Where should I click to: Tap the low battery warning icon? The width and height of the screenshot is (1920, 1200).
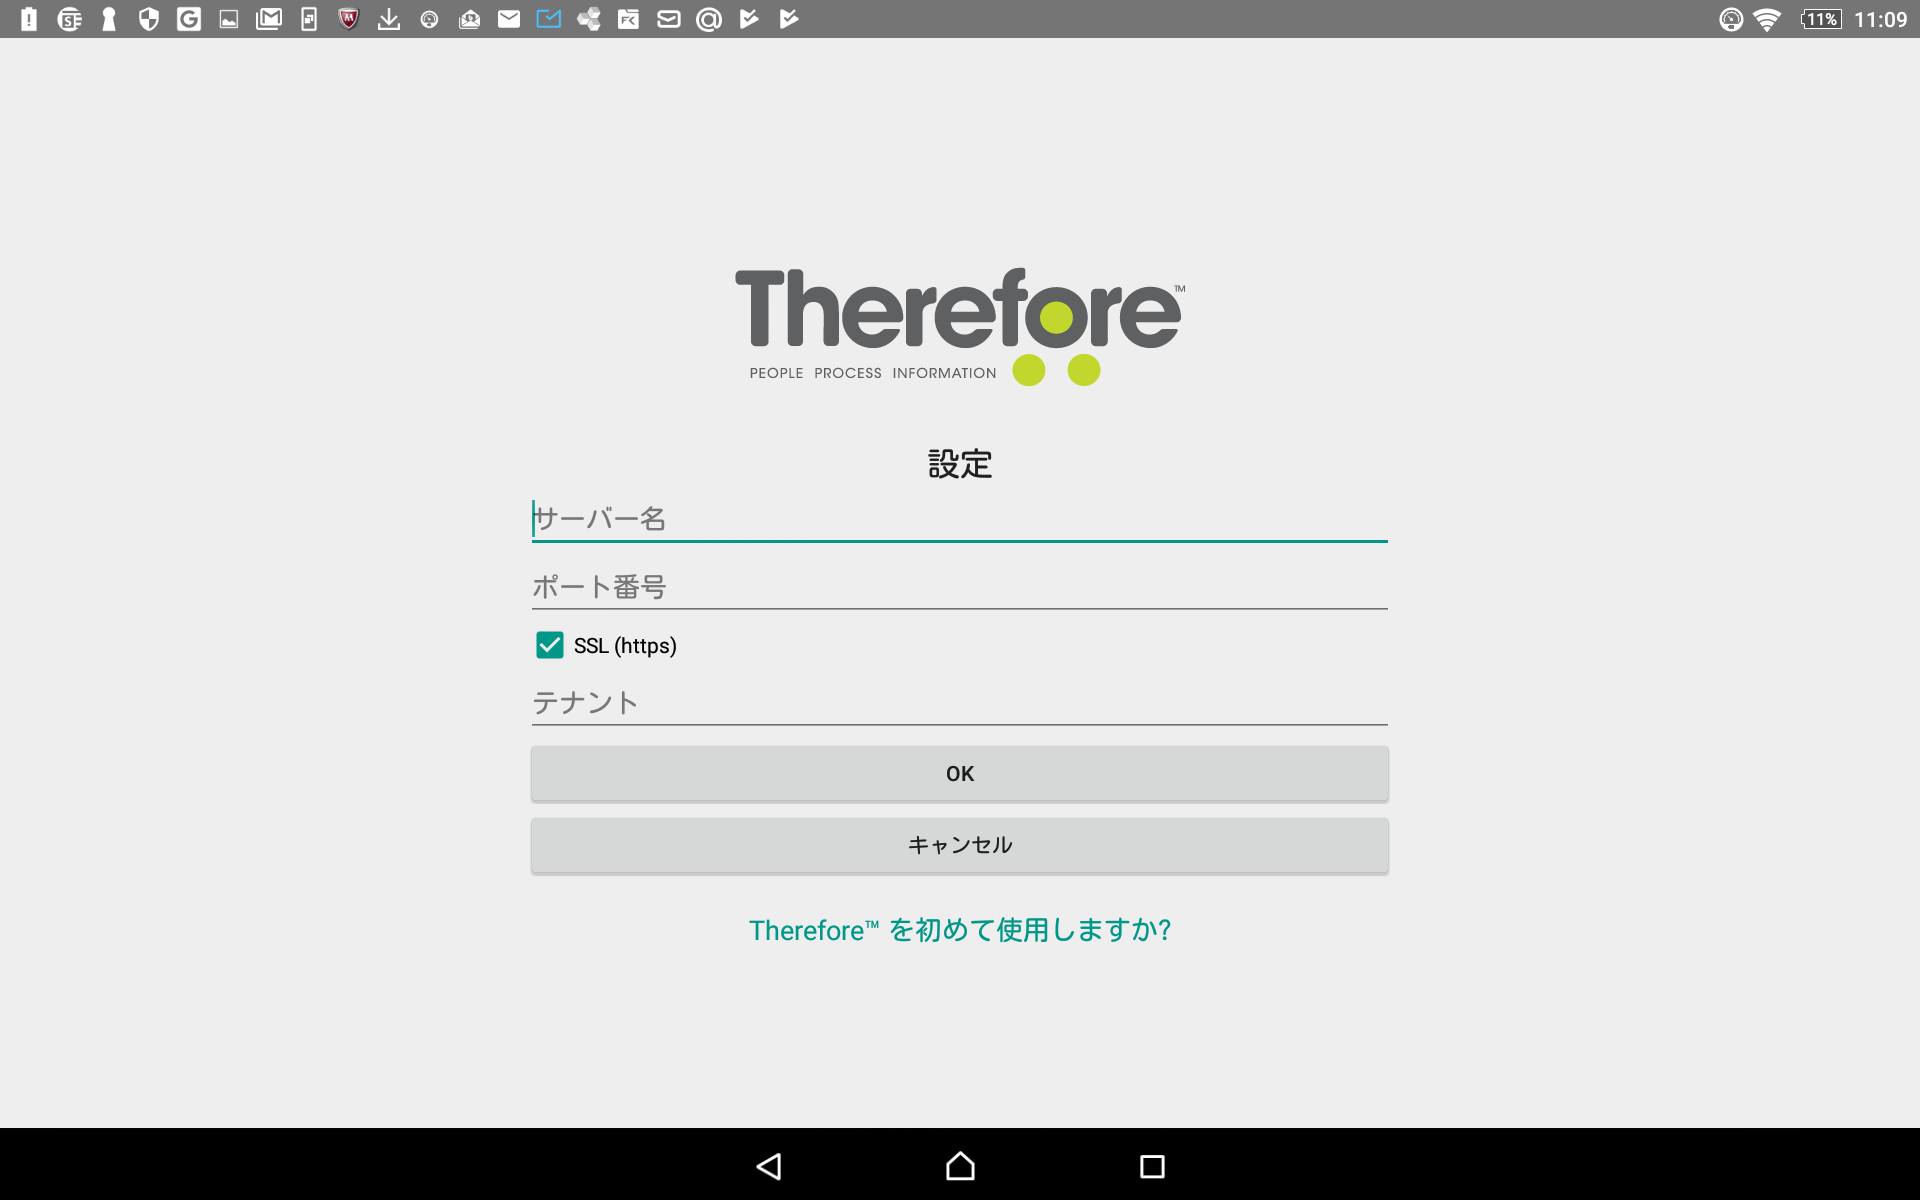(29, 19)
